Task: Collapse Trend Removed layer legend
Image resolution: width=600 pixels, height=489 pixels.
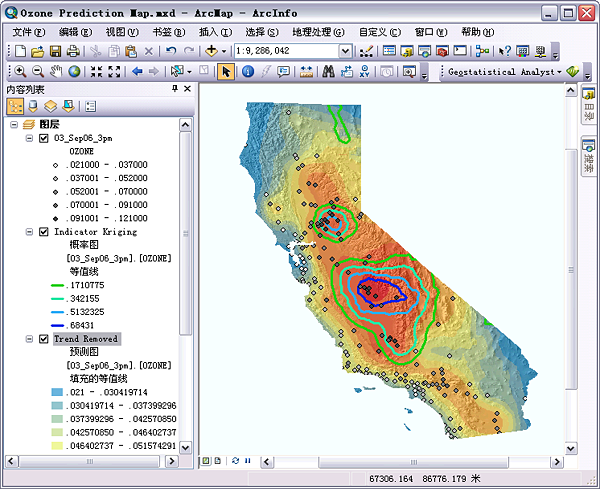Action: pyautogui.click(x=29, y=339)
